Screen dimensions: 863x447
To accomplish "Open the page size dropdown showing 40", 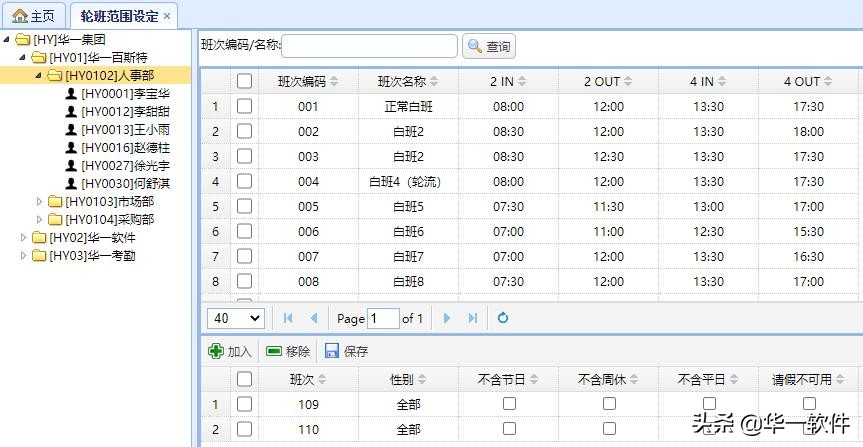I will [236, 318].
